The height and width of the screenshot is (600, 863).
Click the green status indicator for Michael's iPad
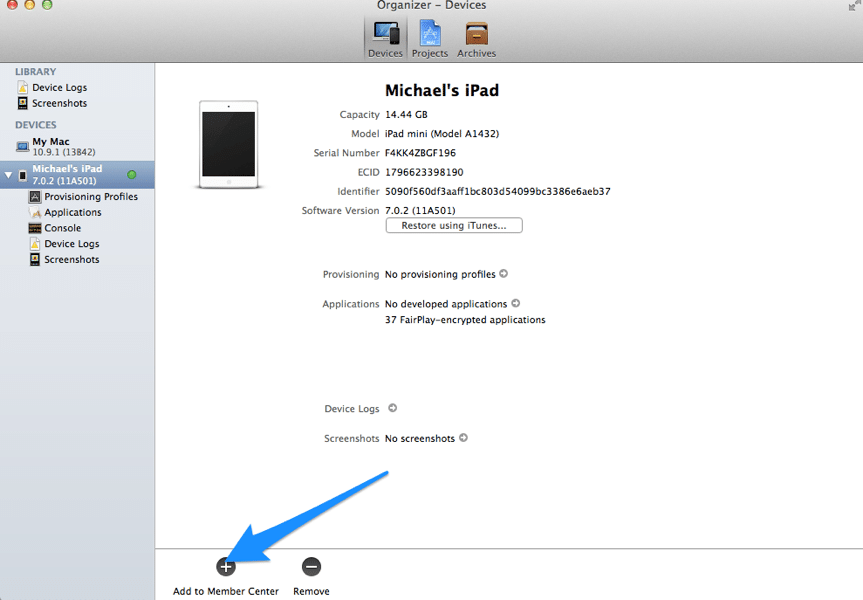(x=132, y=174)
